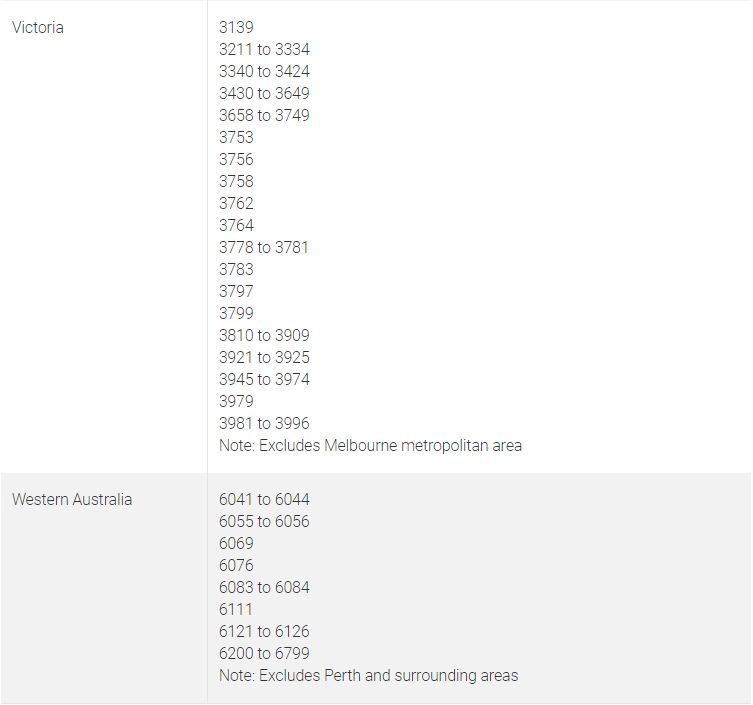Click postcode 3139 in Victoria list
753x705 pixels.
236,28
